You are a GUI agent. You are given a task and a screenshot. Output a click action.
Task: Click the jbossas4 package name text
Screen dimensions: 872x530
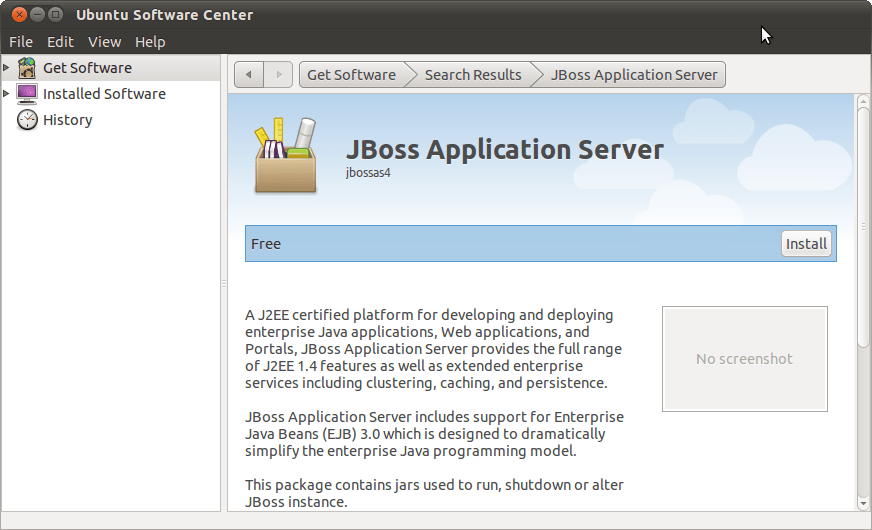(368, 172)
